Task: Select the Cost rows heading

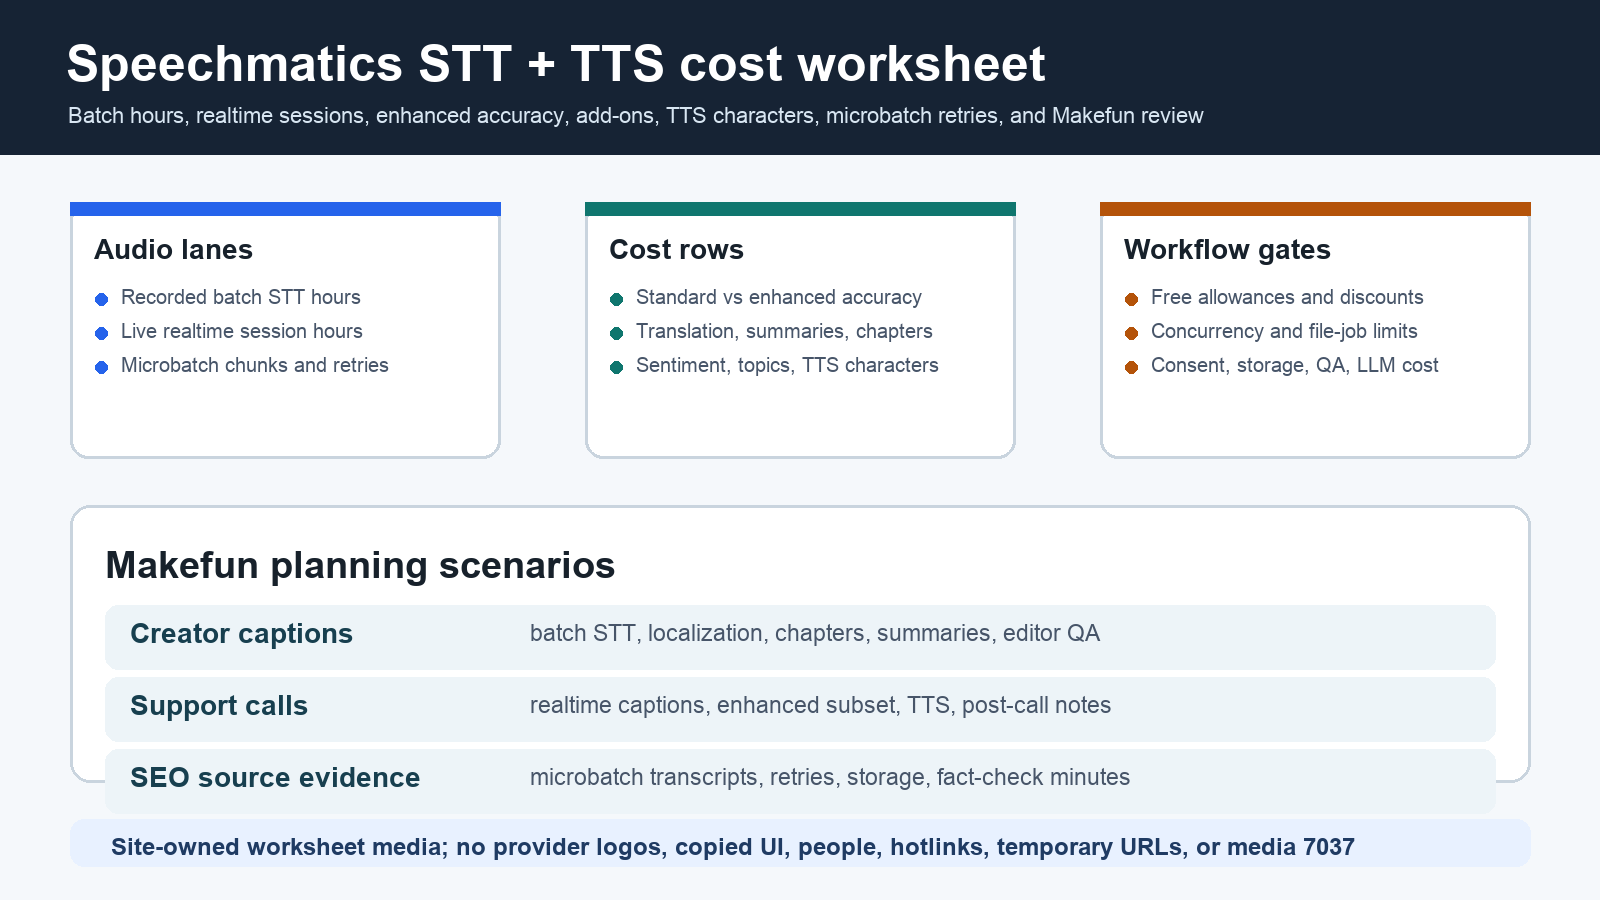Action: tap(676, 249)
